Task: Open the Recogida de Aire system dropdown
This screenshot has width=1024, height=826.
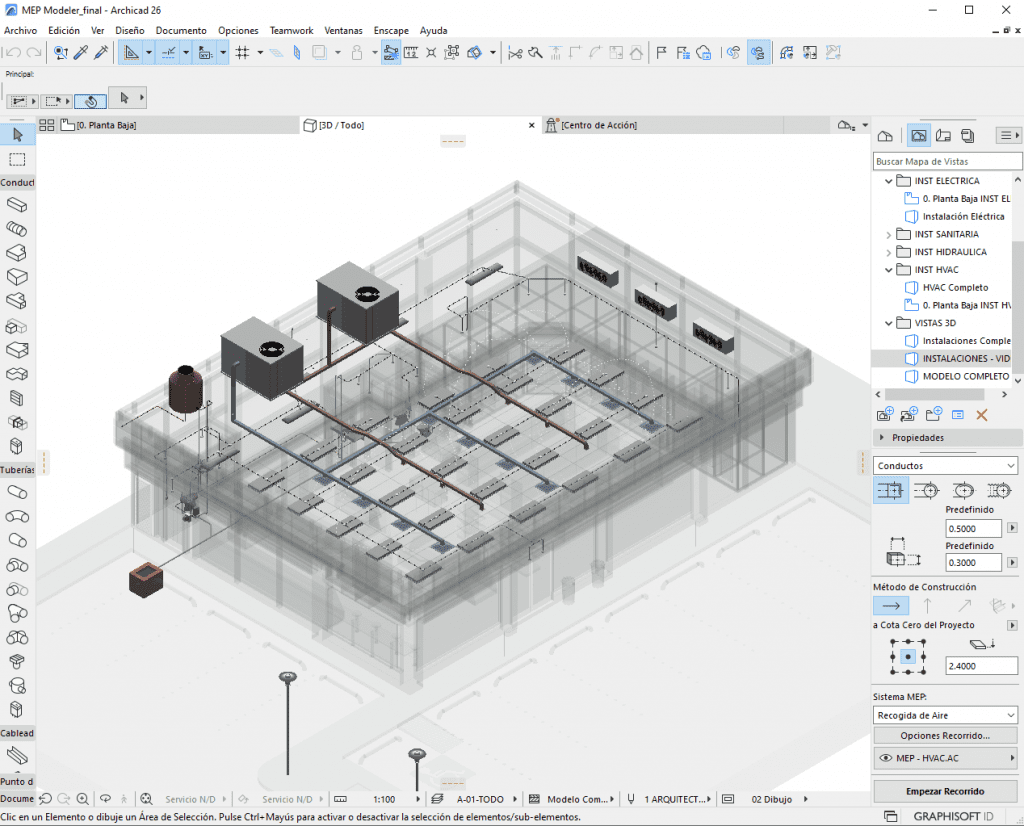Action: [x=945, y=715]
